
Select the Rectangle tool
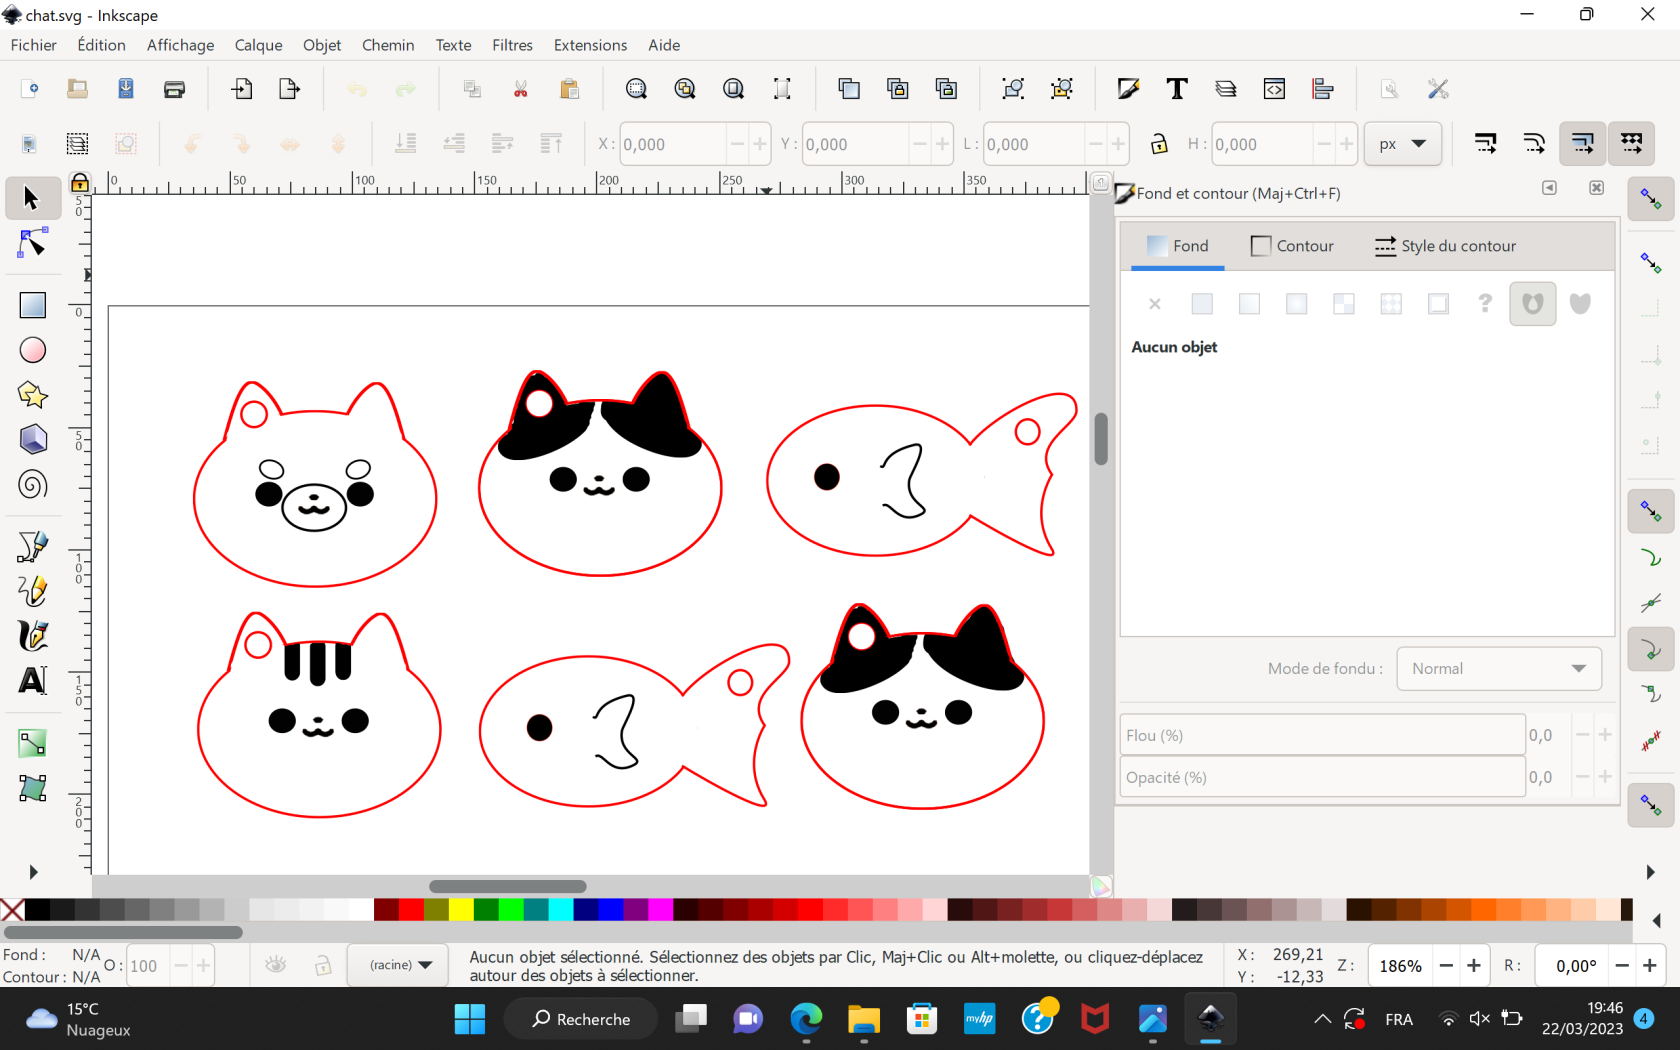click(33, 305)
